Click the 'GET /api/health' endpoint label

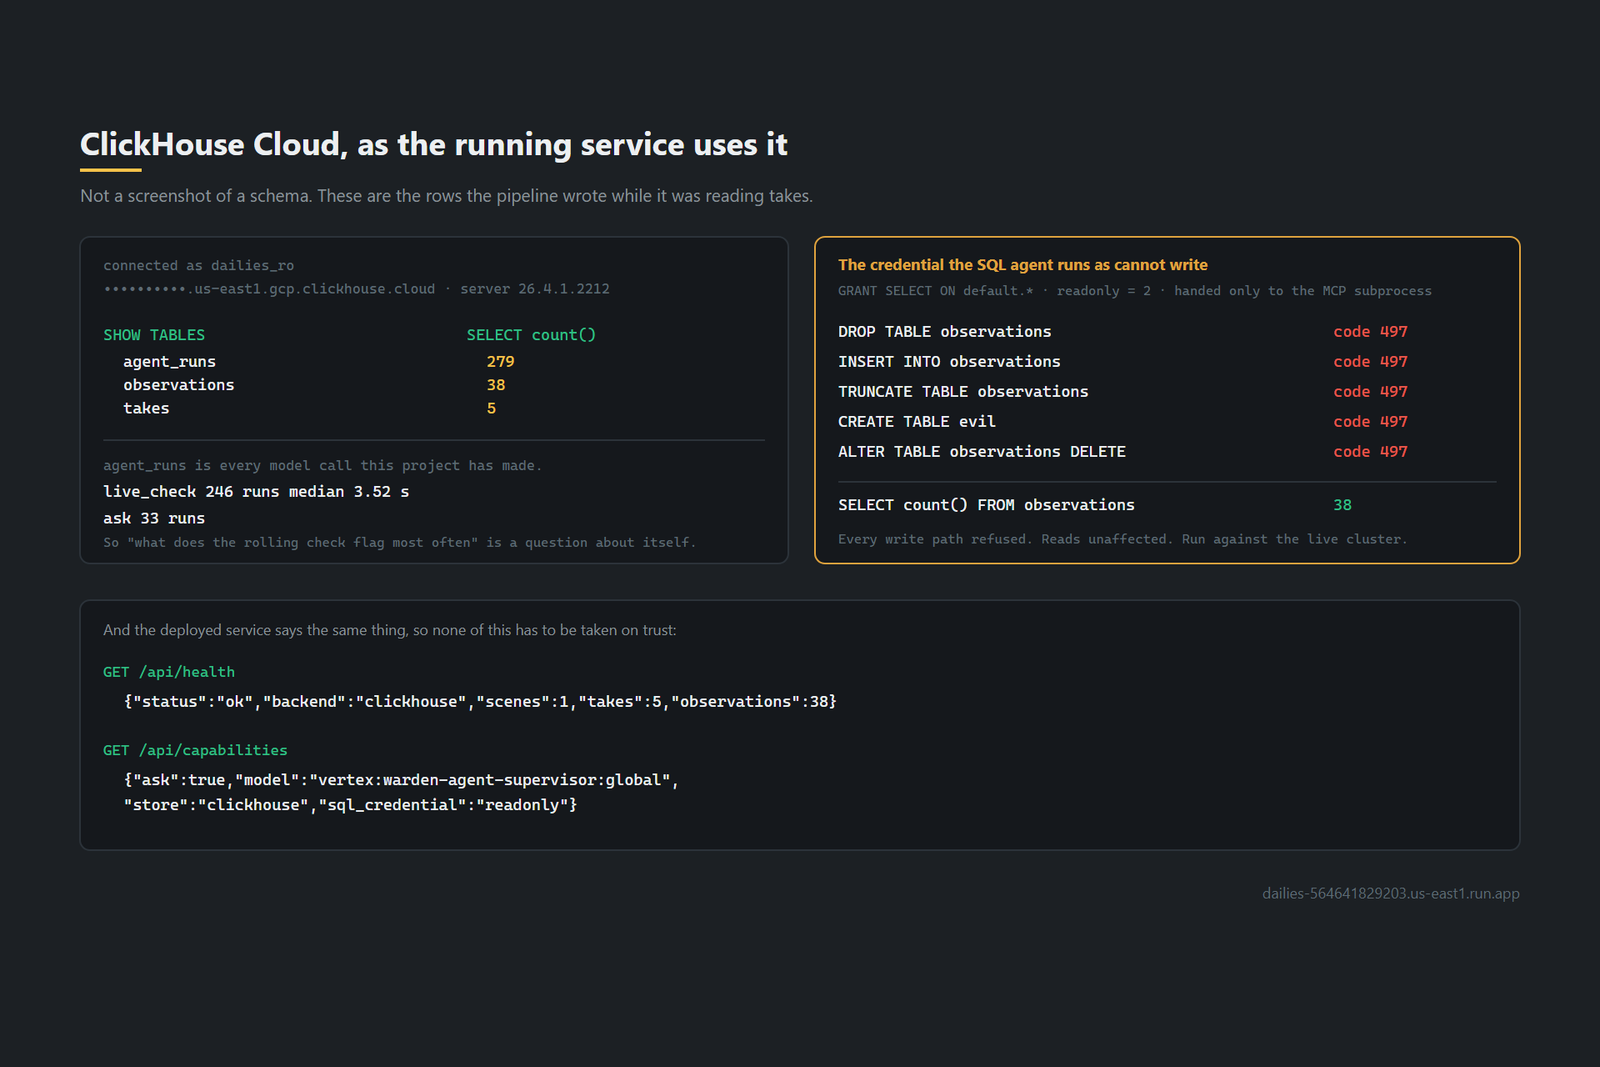(x=169, y=672)
